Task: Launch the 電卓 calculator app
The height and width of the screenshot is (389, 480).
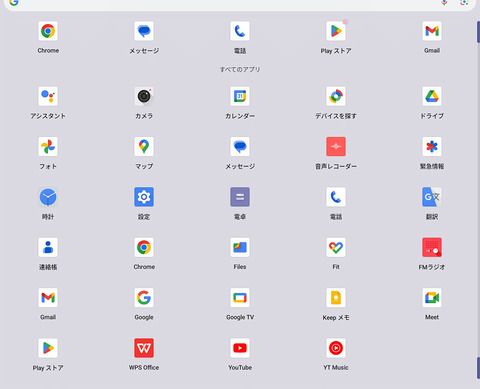Action: click(240, 197)
